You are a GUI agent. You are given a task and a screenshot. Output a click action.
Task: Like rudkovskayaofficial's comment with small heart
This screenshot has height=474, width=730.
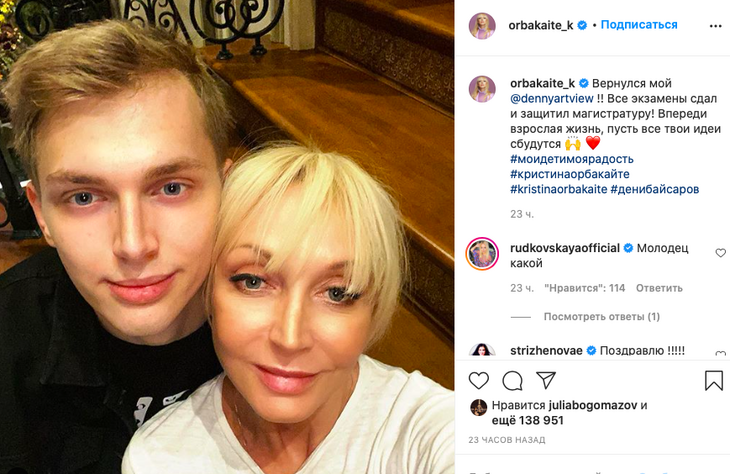coord(720,253)
